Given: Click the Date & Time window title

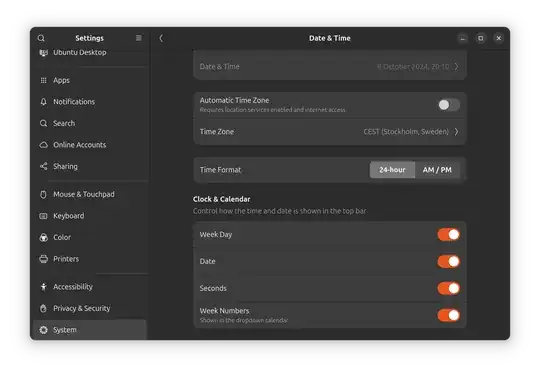Looking at the screenshot, I should [x=330, y=38].
